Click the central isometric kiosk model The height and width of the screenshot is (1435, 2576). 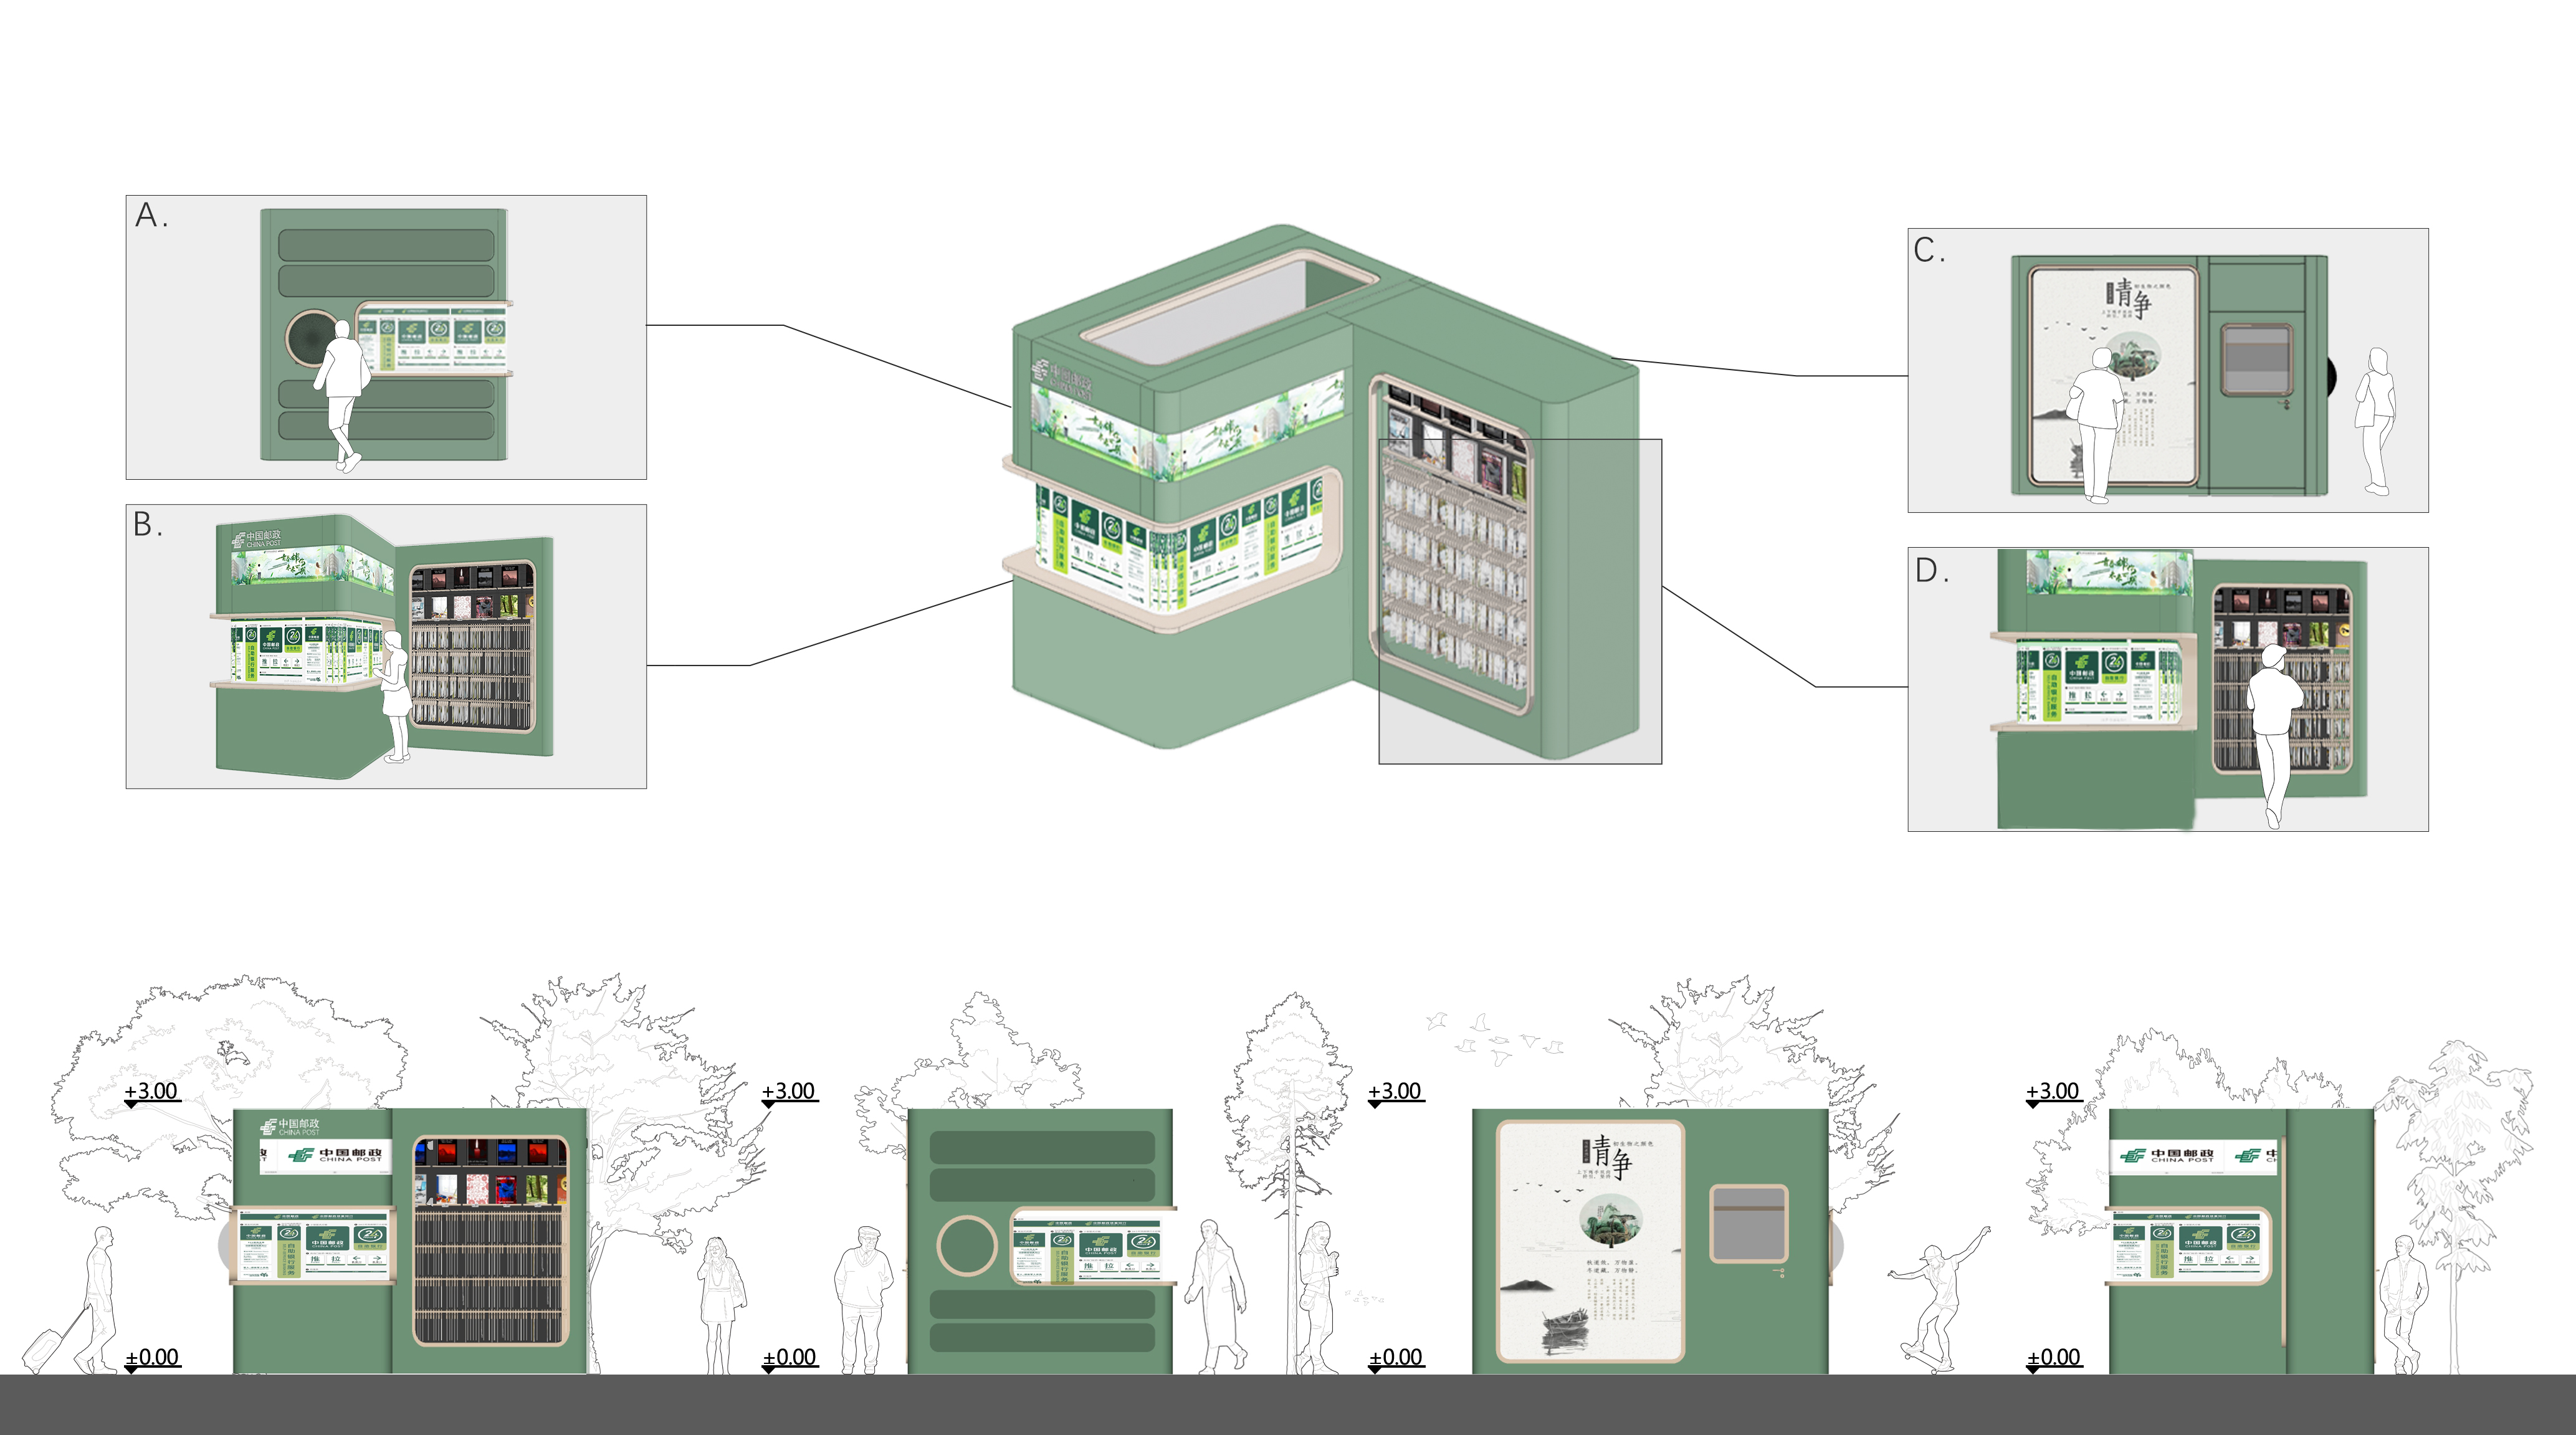click(1300, 500)
